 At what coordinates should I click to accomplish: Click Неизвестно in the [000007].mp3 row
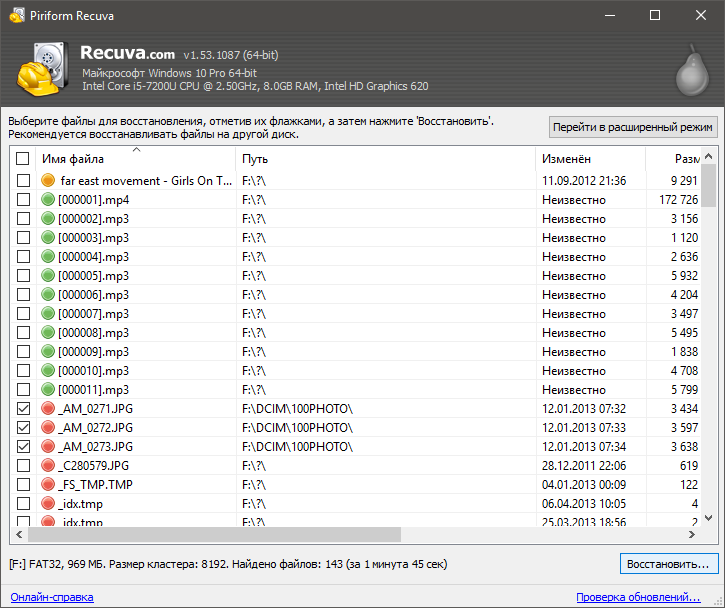coord(574,313)
